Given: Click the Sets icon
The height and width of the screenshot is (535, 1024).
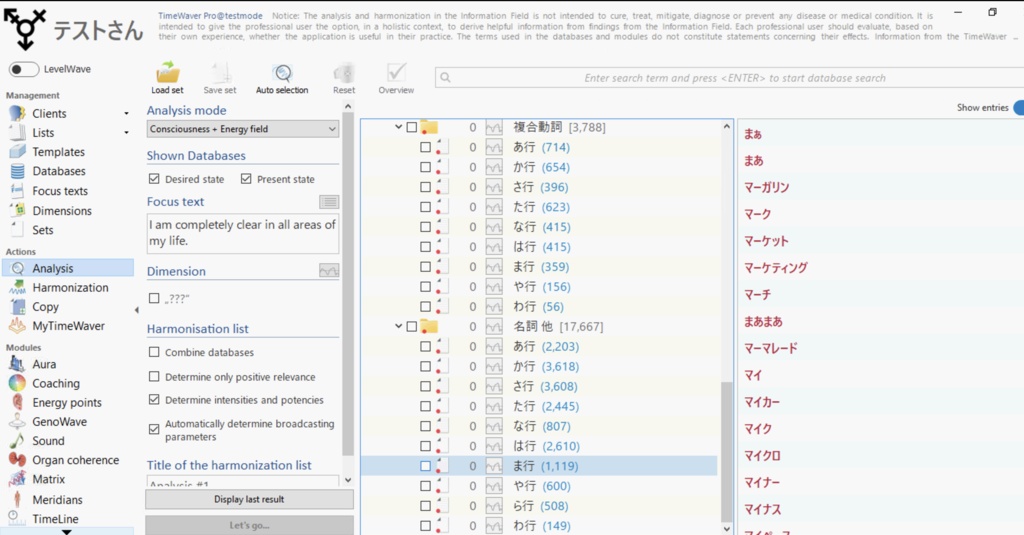Looking at the screenshot, I should [x=18, y=230].
